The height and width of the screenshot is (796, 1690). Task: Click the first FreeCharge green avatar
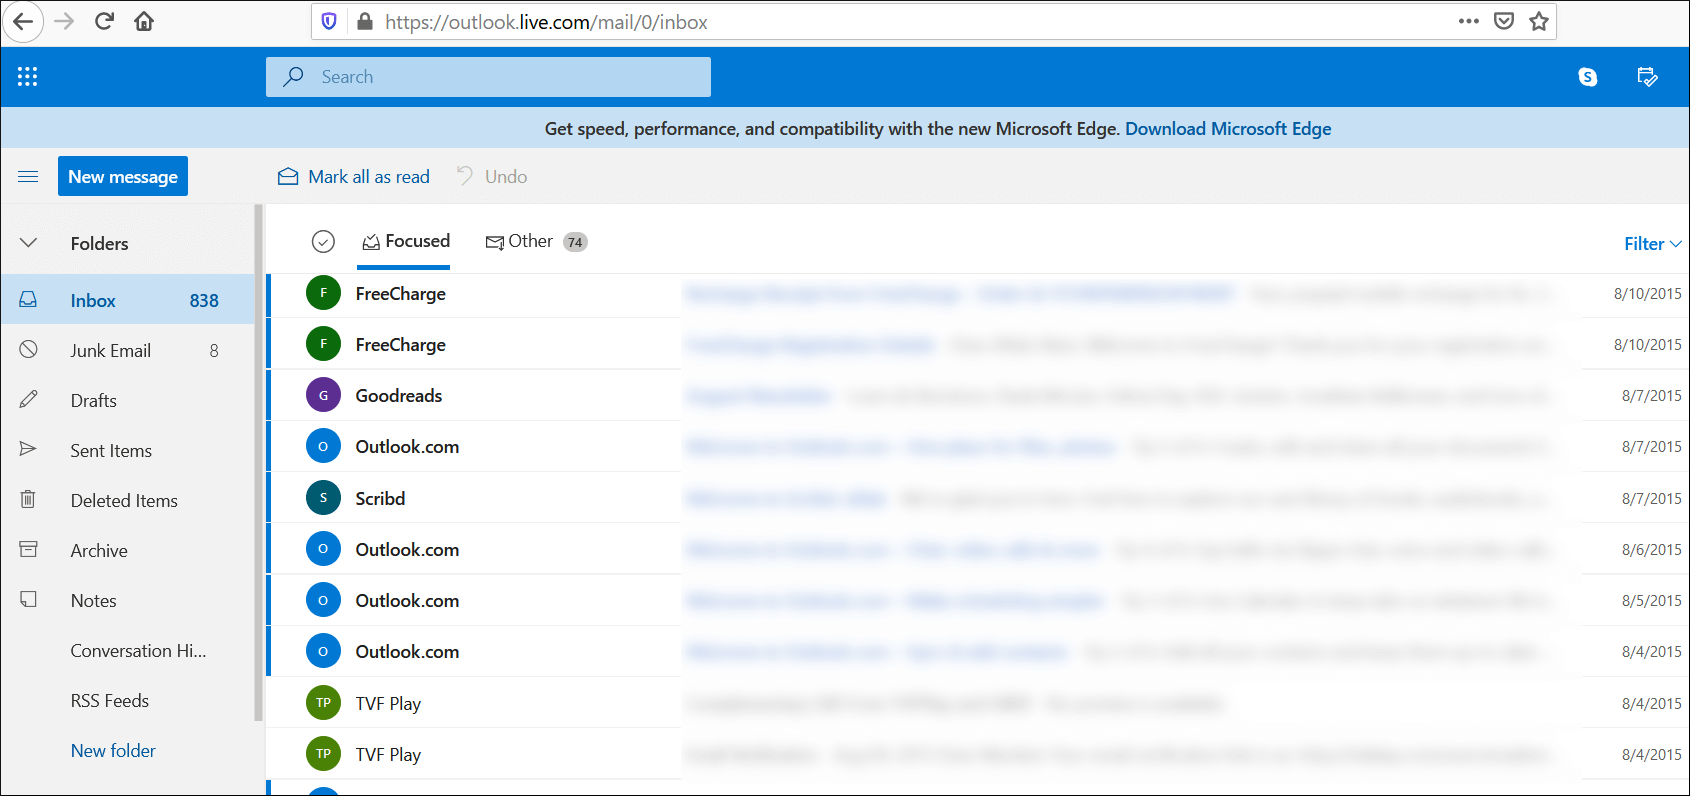click(x=323, y=293)
